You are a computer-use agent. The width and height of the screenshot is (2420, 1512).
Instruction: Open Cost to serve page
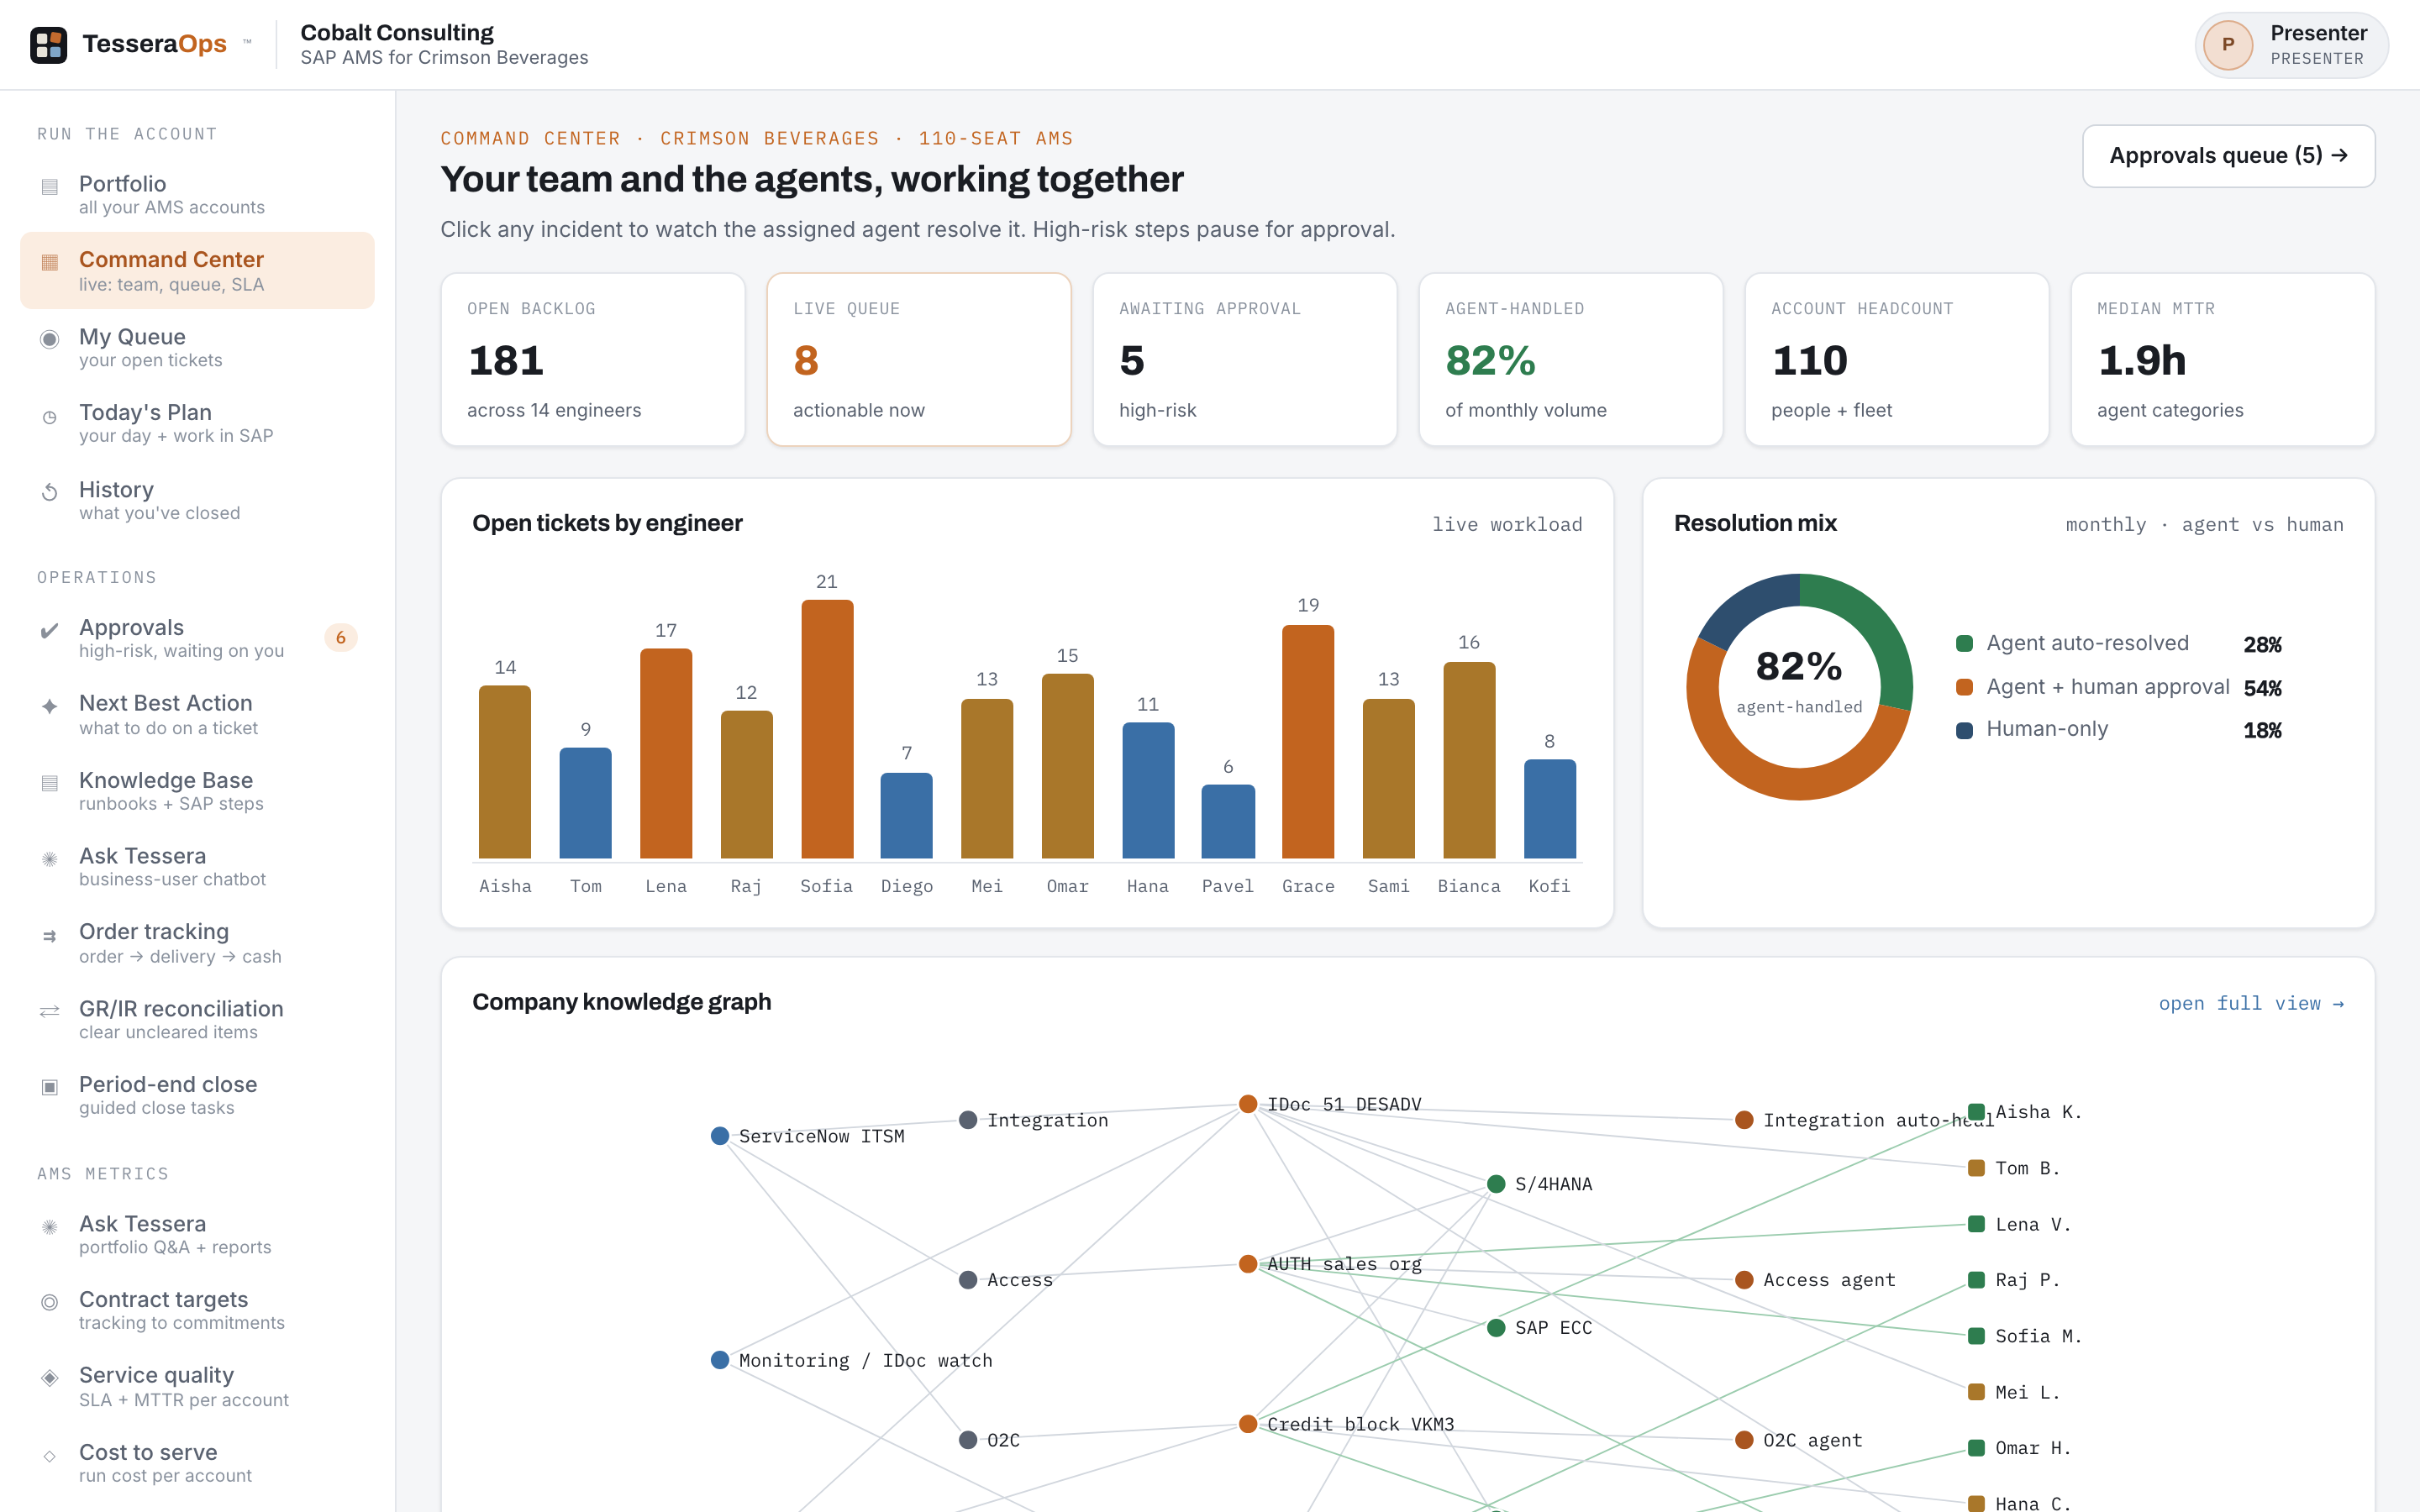197,1463
